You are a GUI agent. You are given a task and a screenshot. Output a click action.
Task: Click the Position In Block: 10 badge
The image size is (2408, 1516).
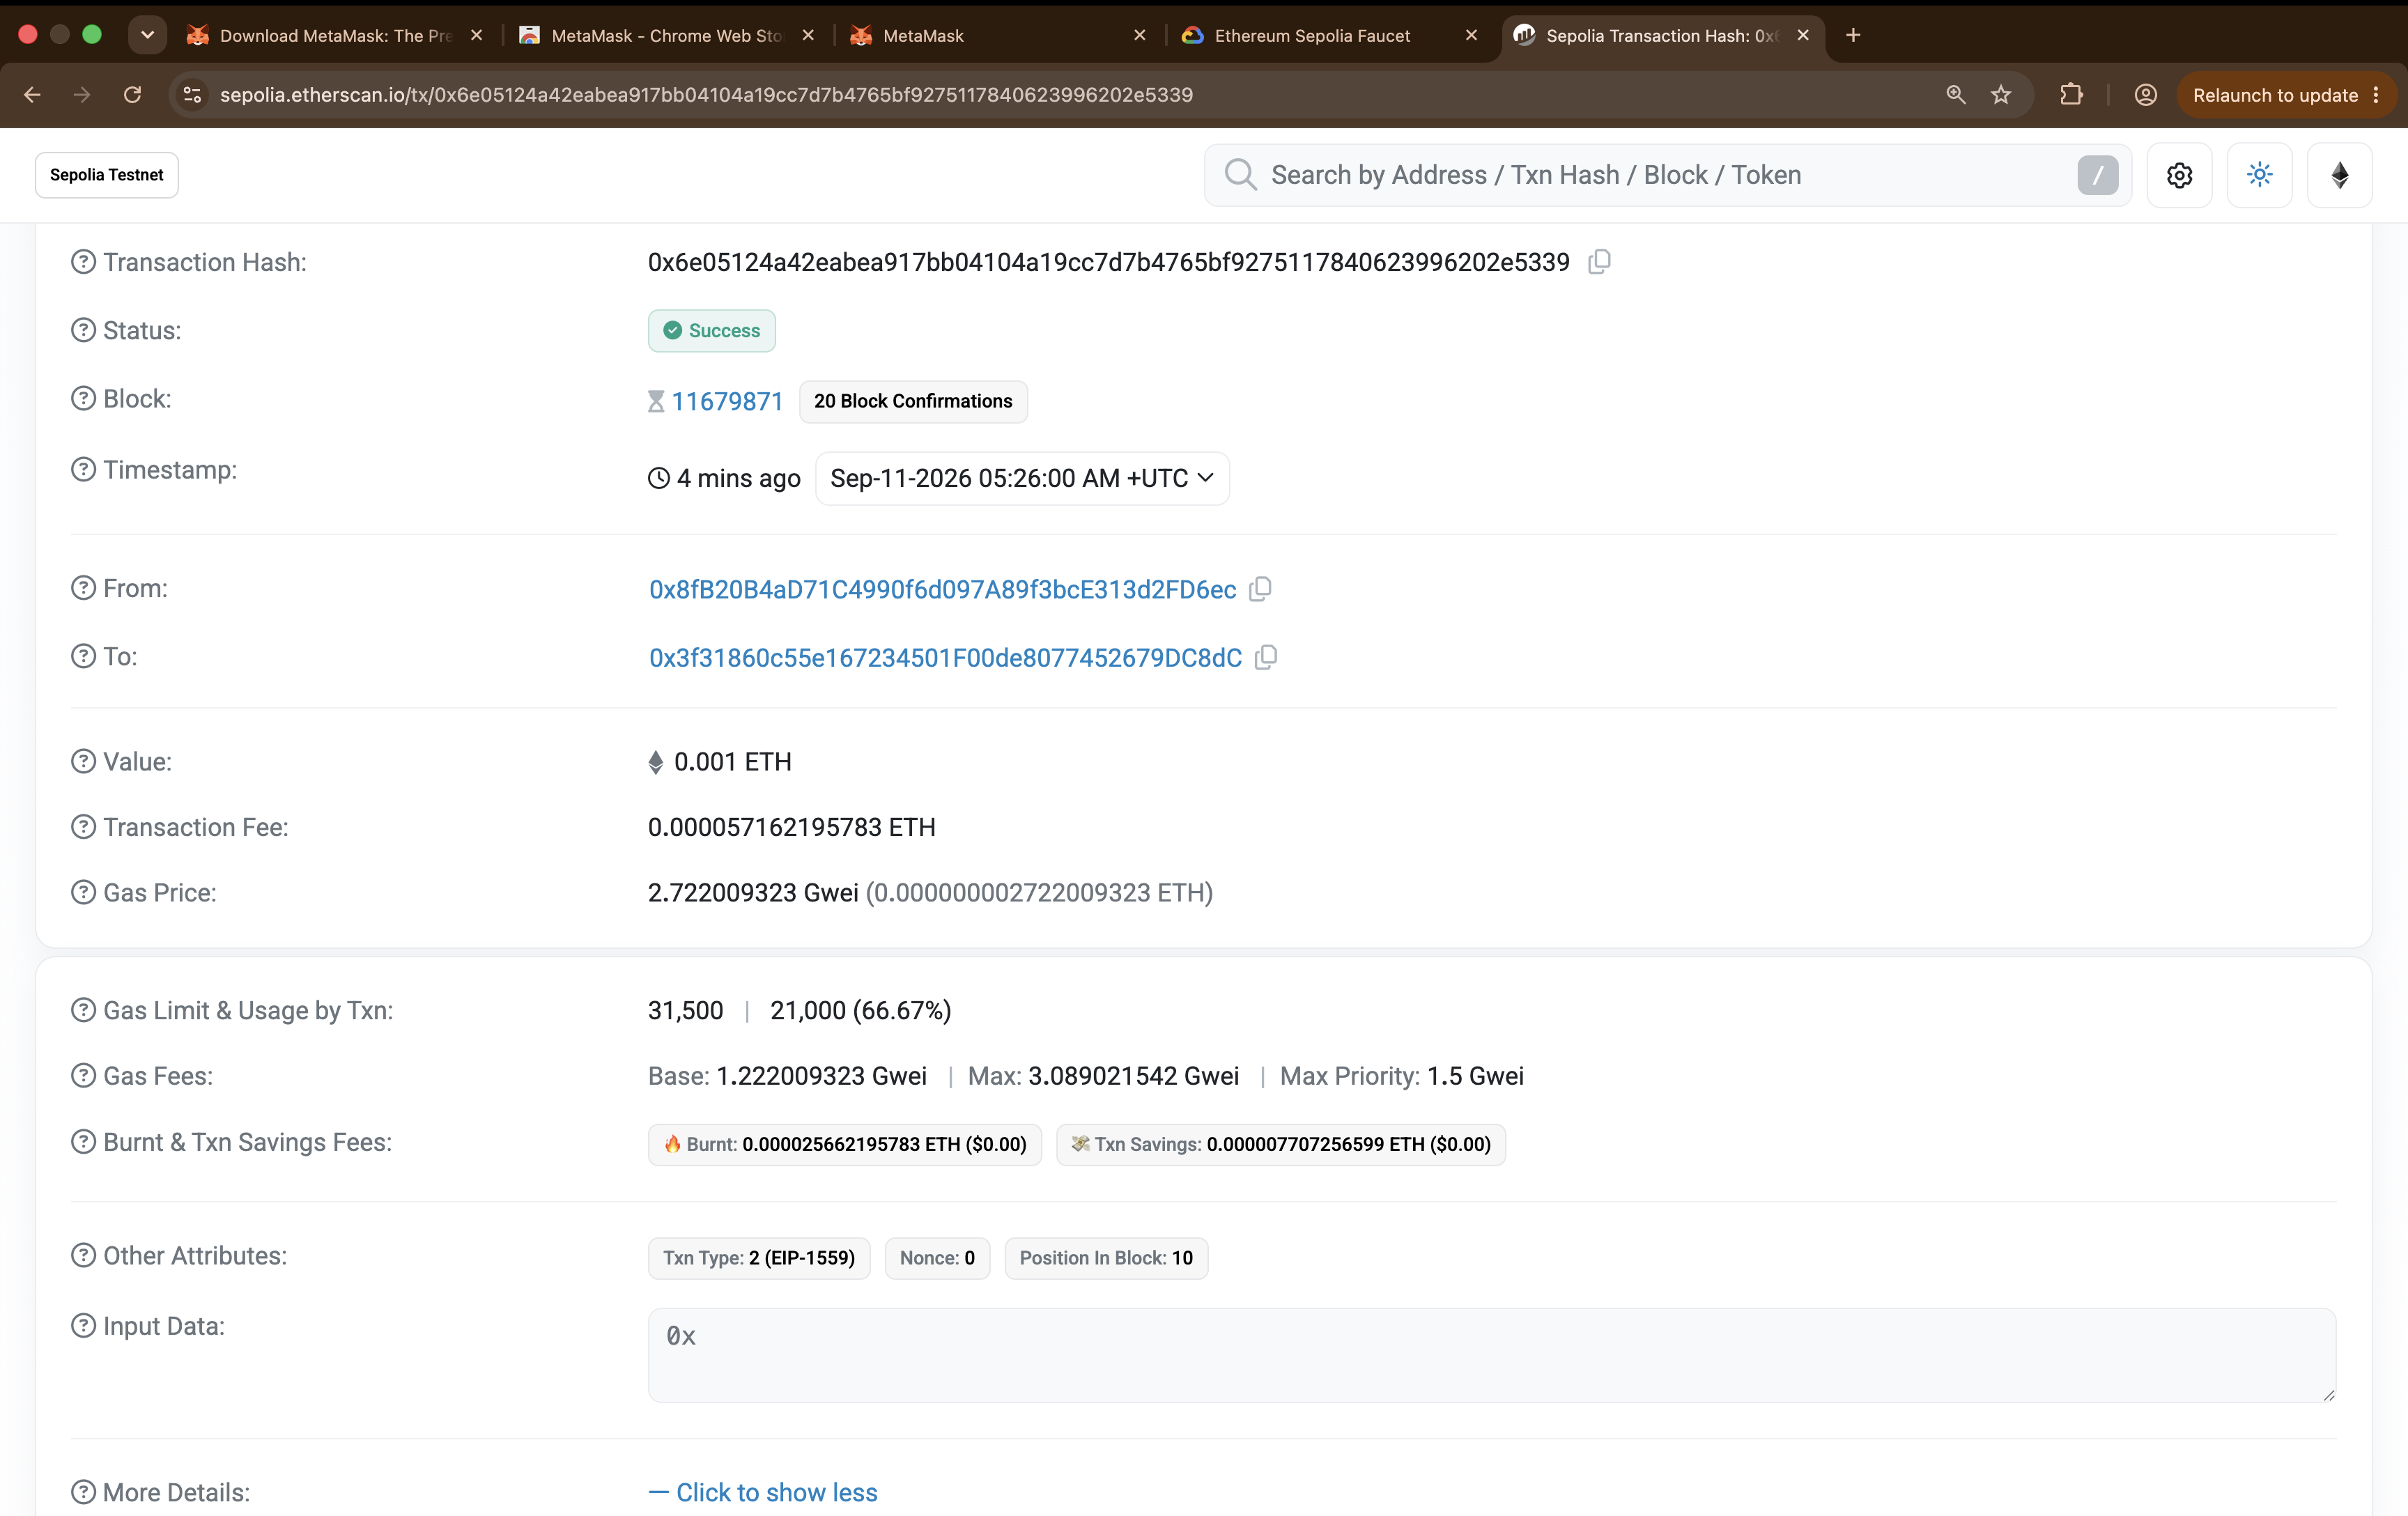tap(1106, 1258)
